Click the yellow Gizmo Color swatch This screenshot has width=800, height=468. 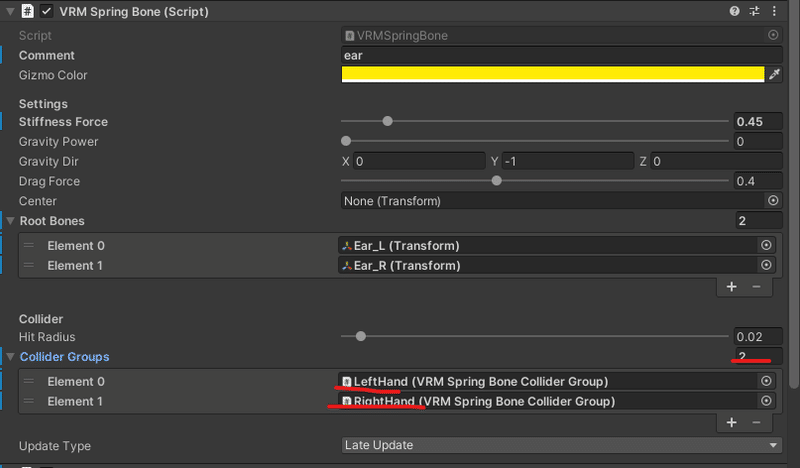552,74
